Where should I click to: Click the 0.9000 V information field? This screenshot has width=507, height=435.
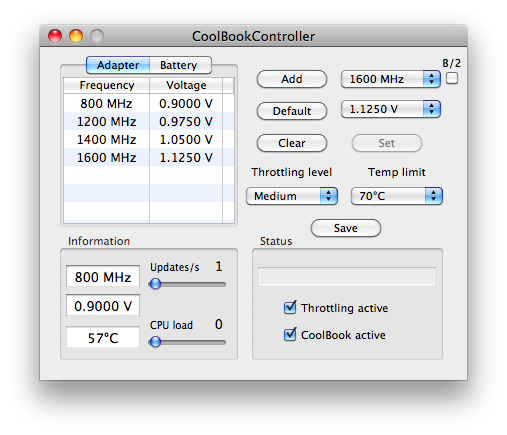[x=103, y=305]
